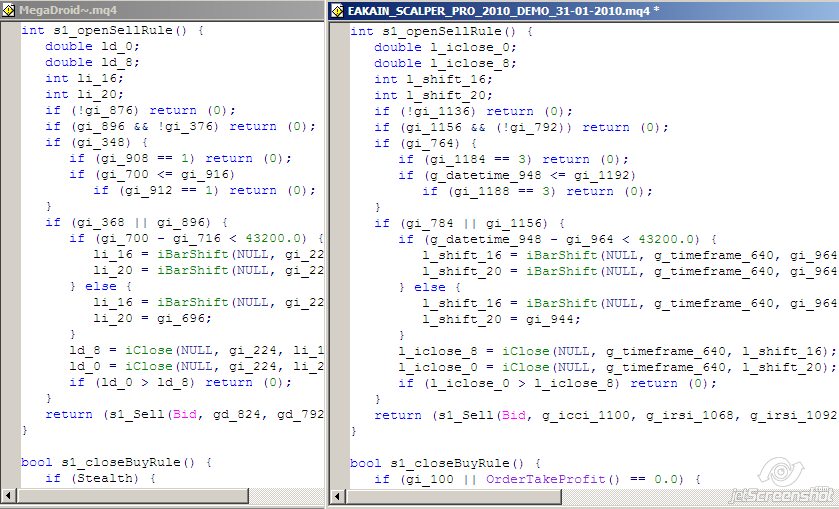Click 'if (!gi_876) return (0);' line

(140, 111)
